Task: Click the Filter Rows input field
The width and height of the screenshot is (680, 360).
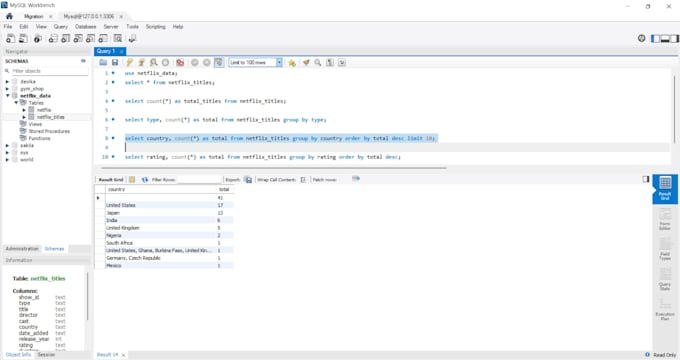Action: (x=199, y=180)
